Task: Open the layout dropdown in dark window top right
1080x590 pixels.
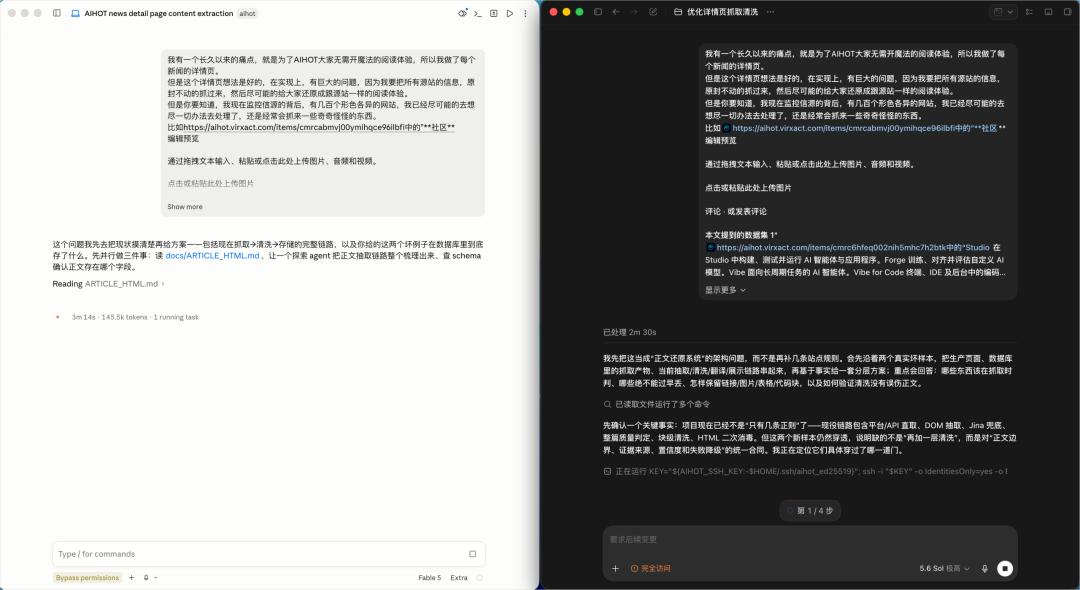Action: pyautogui.click(x=1004, y=12)
